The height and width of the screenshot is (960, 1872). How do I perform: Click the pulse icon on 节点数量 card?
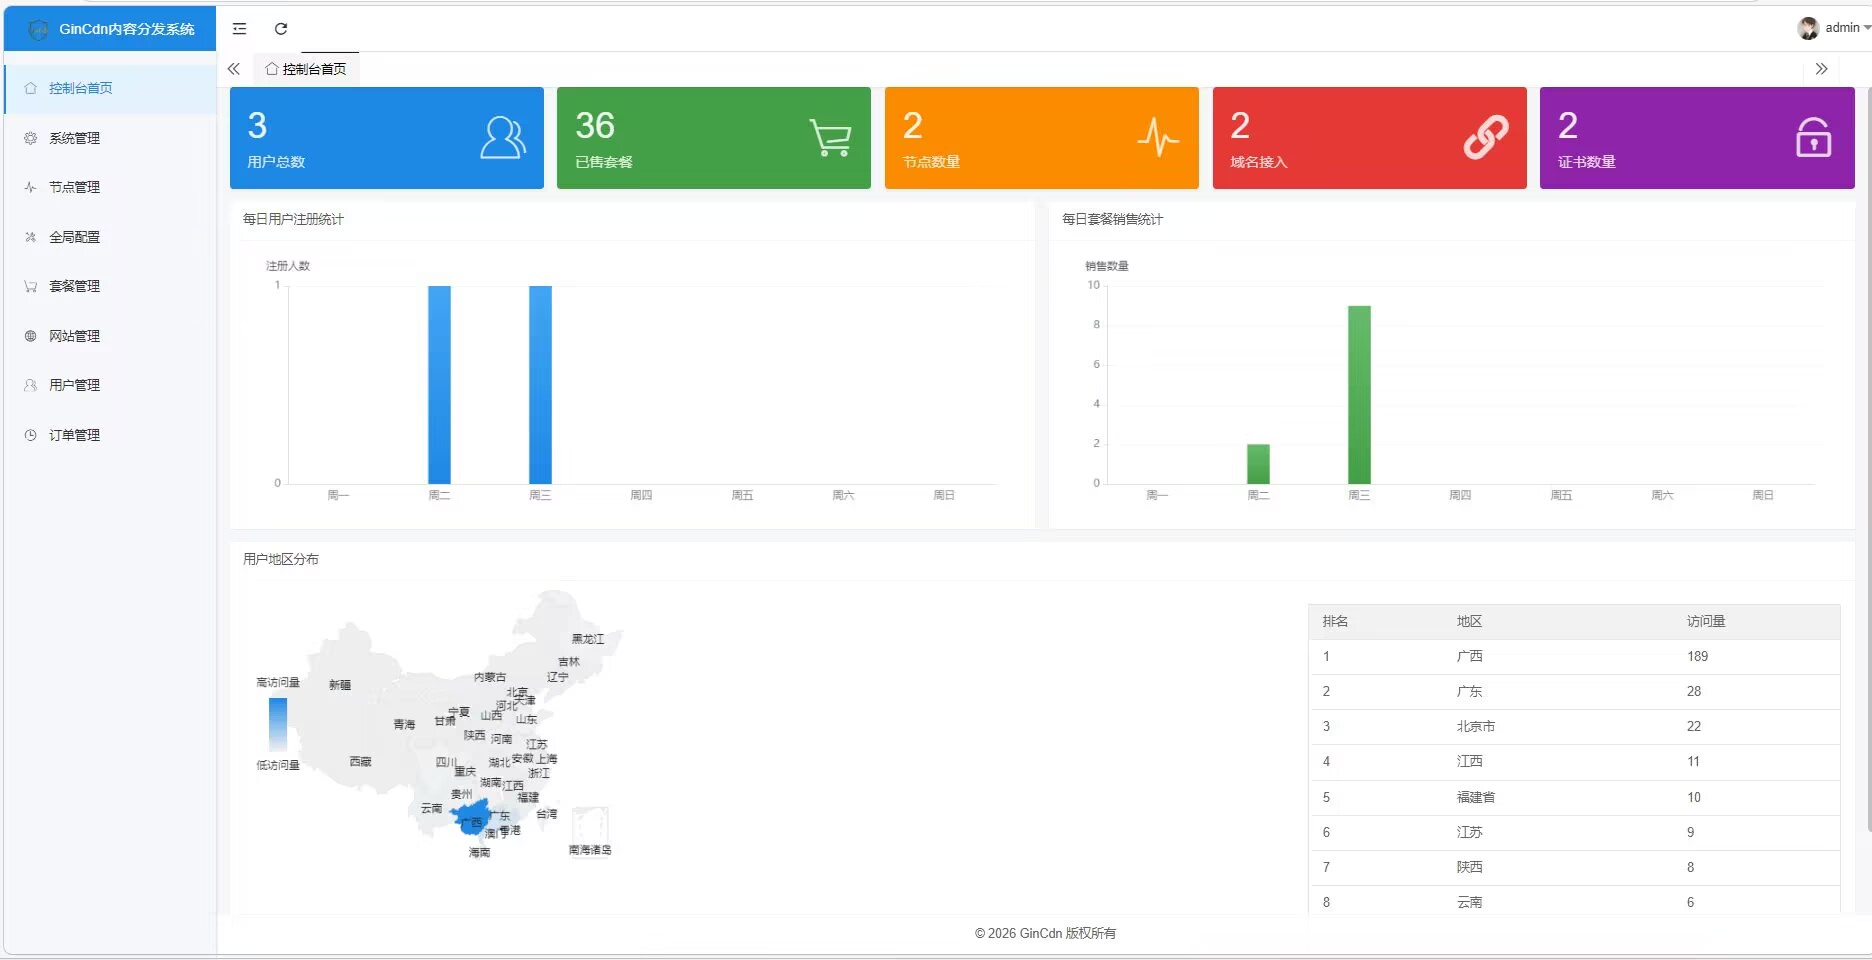(x=1158, y=138)
